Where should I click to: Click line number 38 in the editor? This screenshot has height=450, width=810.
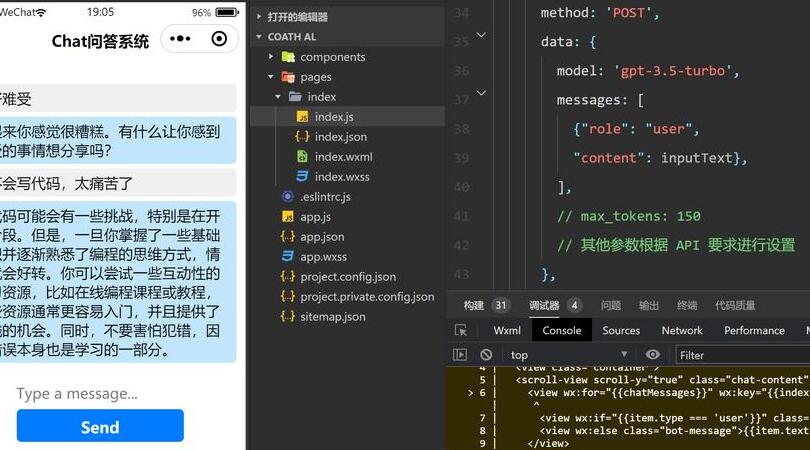tap(461, 129)
